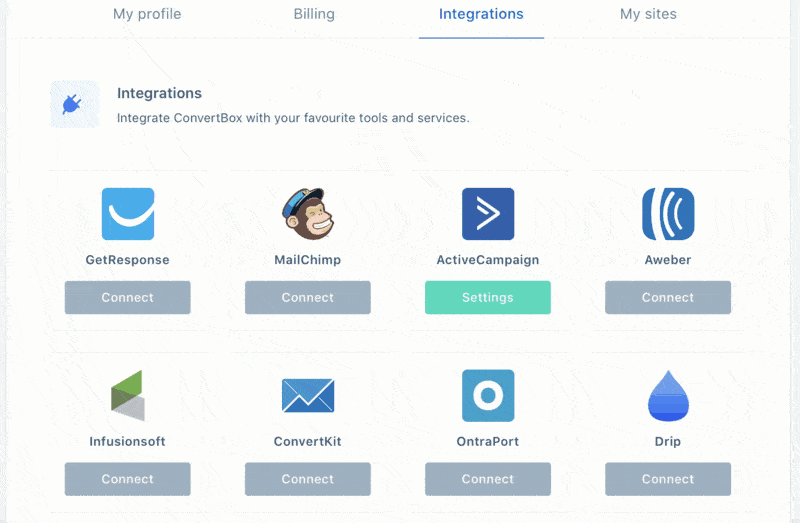The image size is (800, 523).
Task: Open ActiveCampaign Settings
Action: [x=488, y=297]
